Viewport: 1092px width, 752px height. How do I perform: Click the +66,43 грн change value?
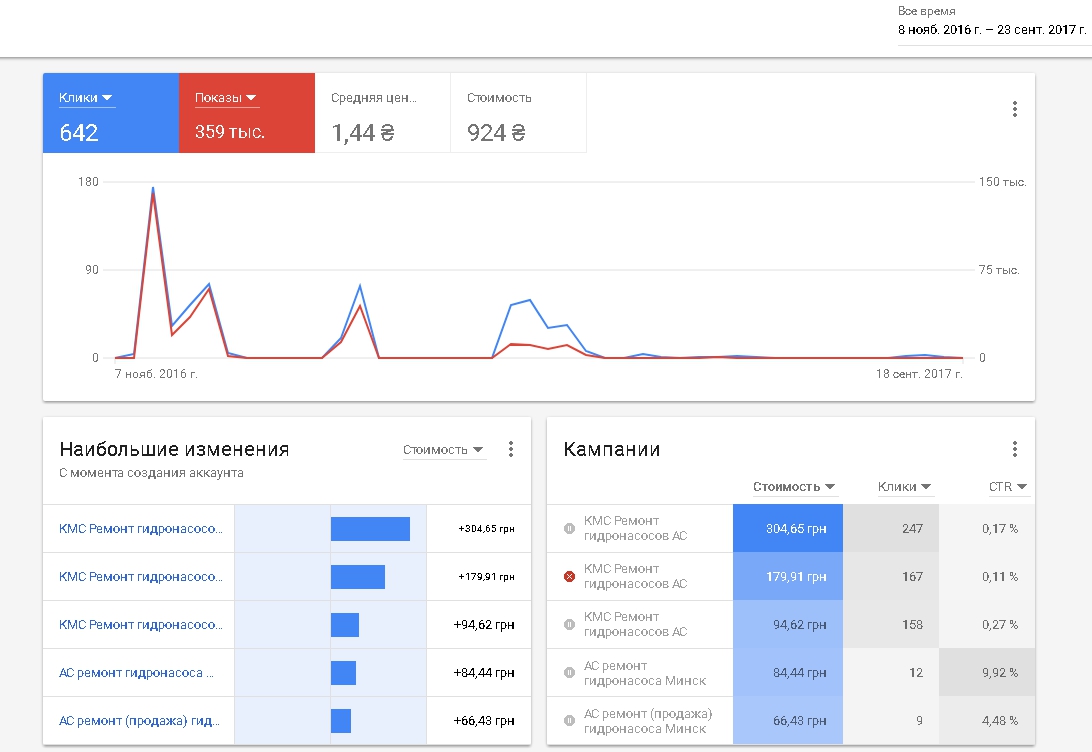(484, 721)
